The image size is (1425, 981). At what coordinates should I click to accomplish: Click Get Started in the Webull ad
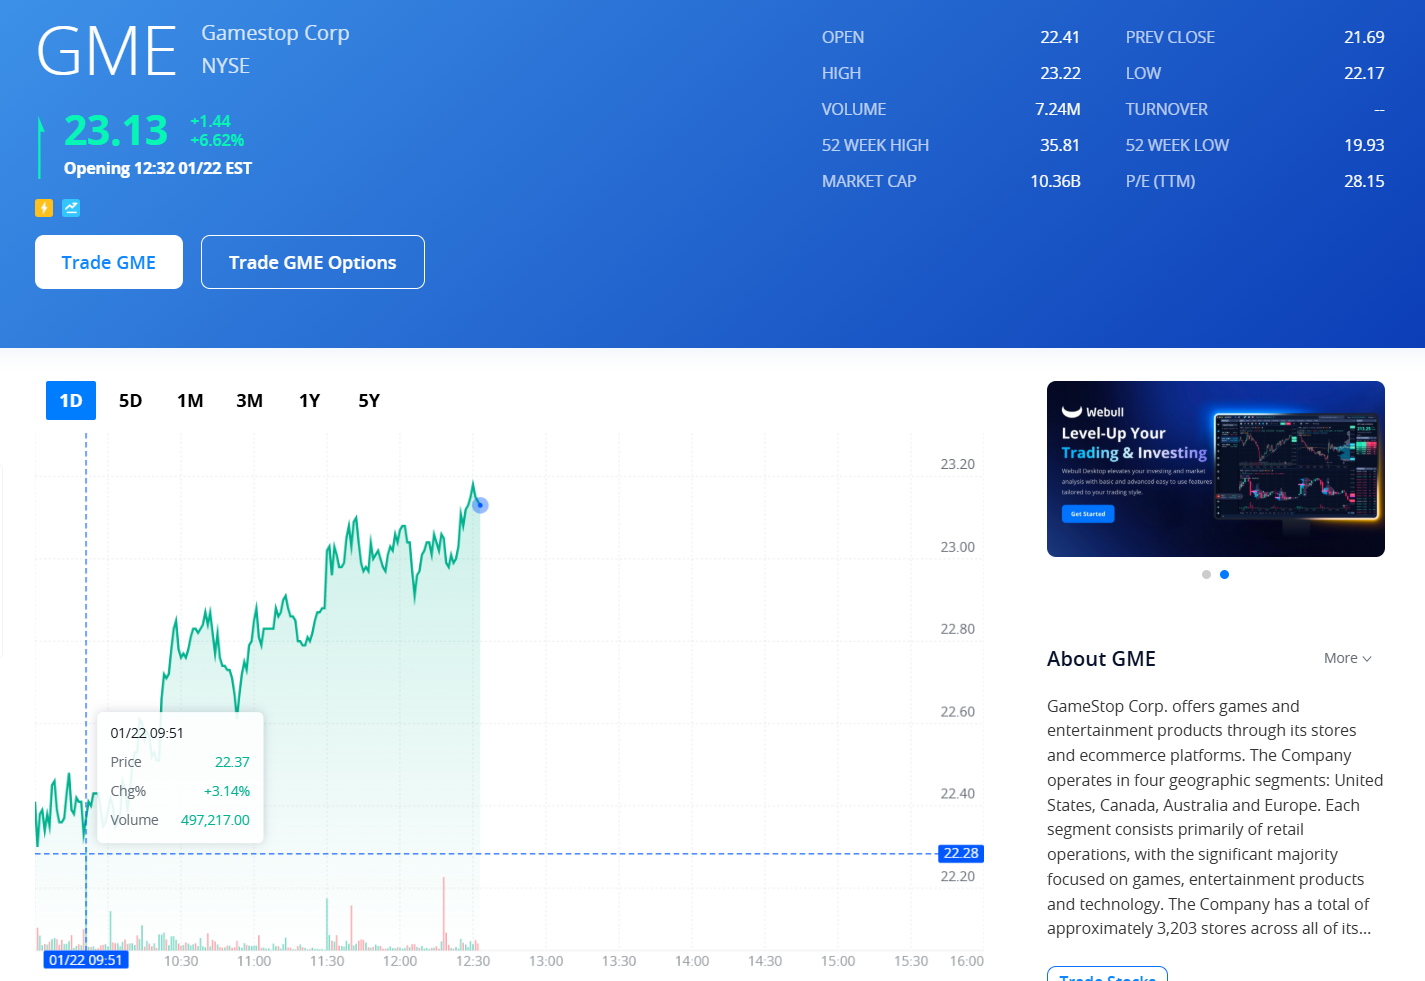coord(1088,514)
